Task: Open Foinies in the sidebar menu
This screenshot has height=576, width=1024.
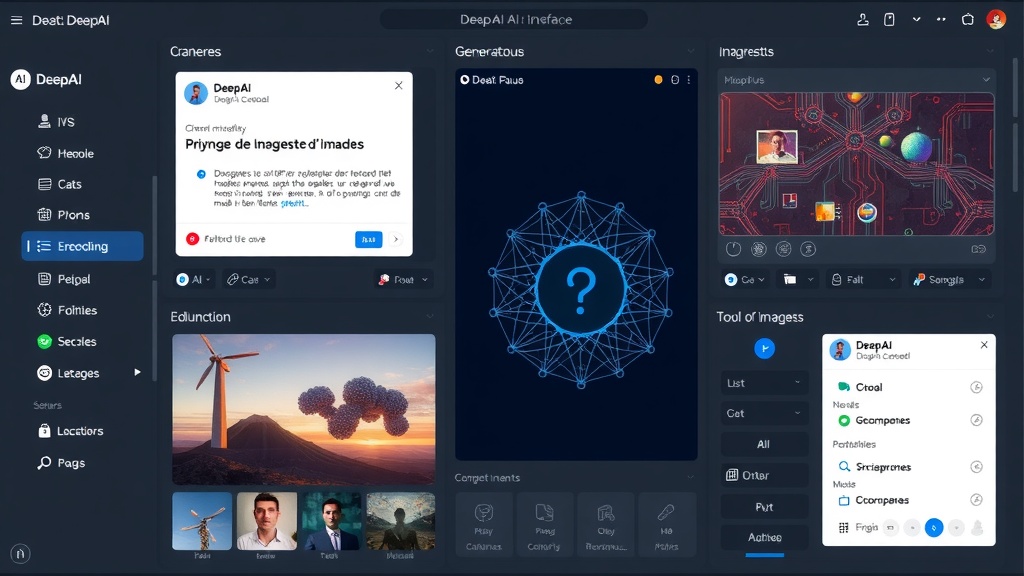Action: coord(76,310)
